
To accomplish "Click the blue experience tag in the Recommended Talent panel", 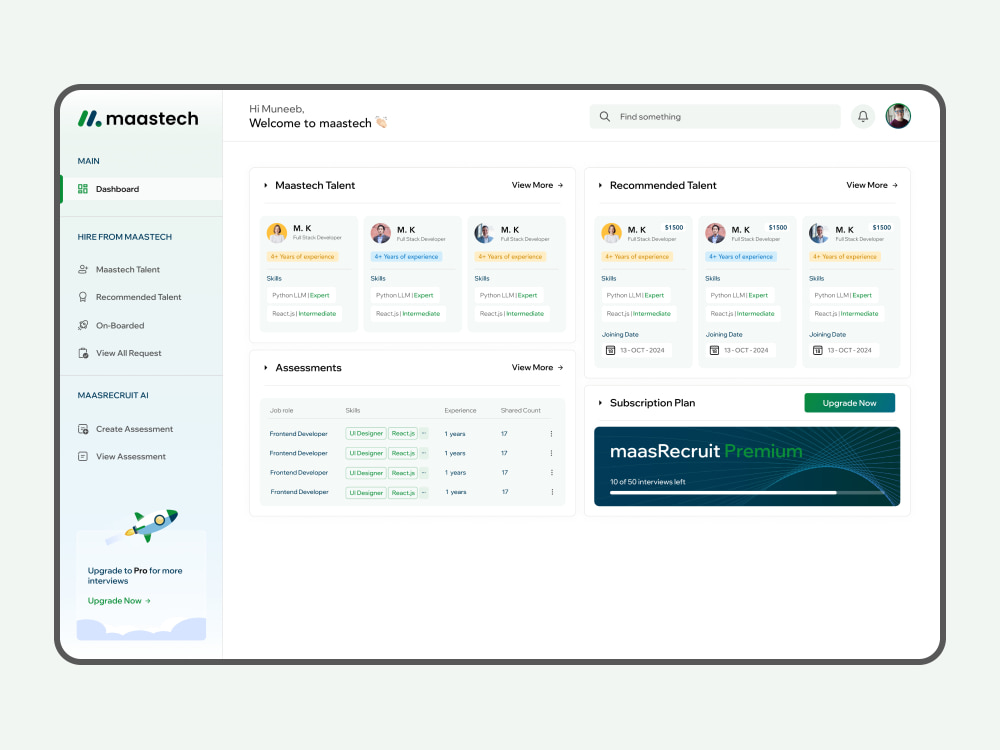I will coord(741,256).
